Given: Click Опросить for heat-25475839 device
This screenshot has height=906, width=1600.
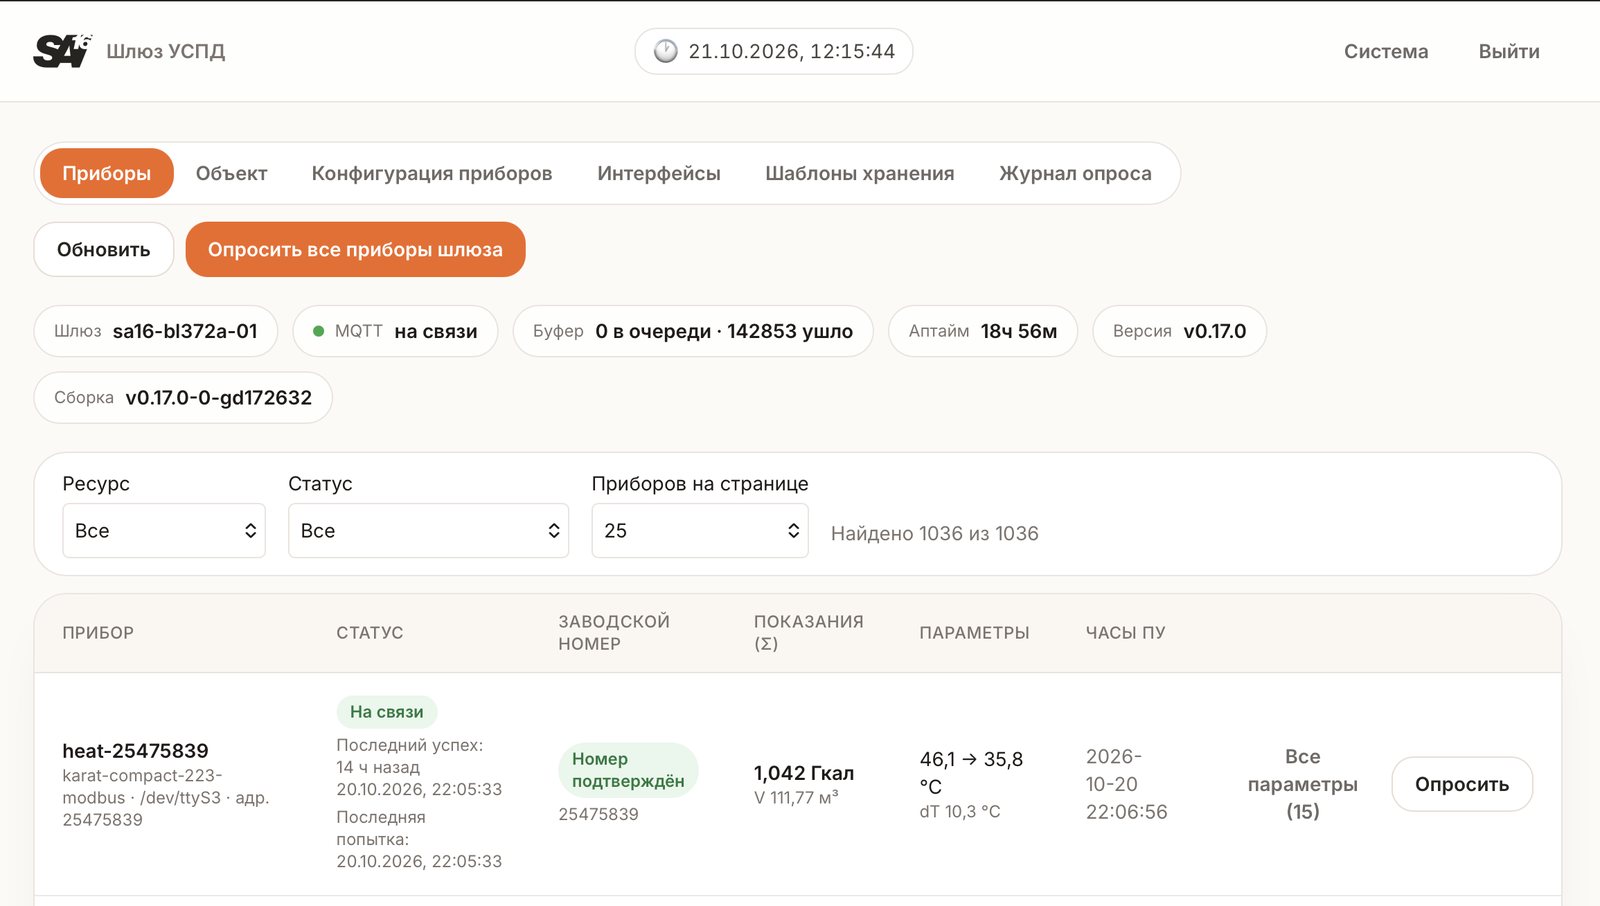Looking at the screenshot, I should tap(1462, 784).
